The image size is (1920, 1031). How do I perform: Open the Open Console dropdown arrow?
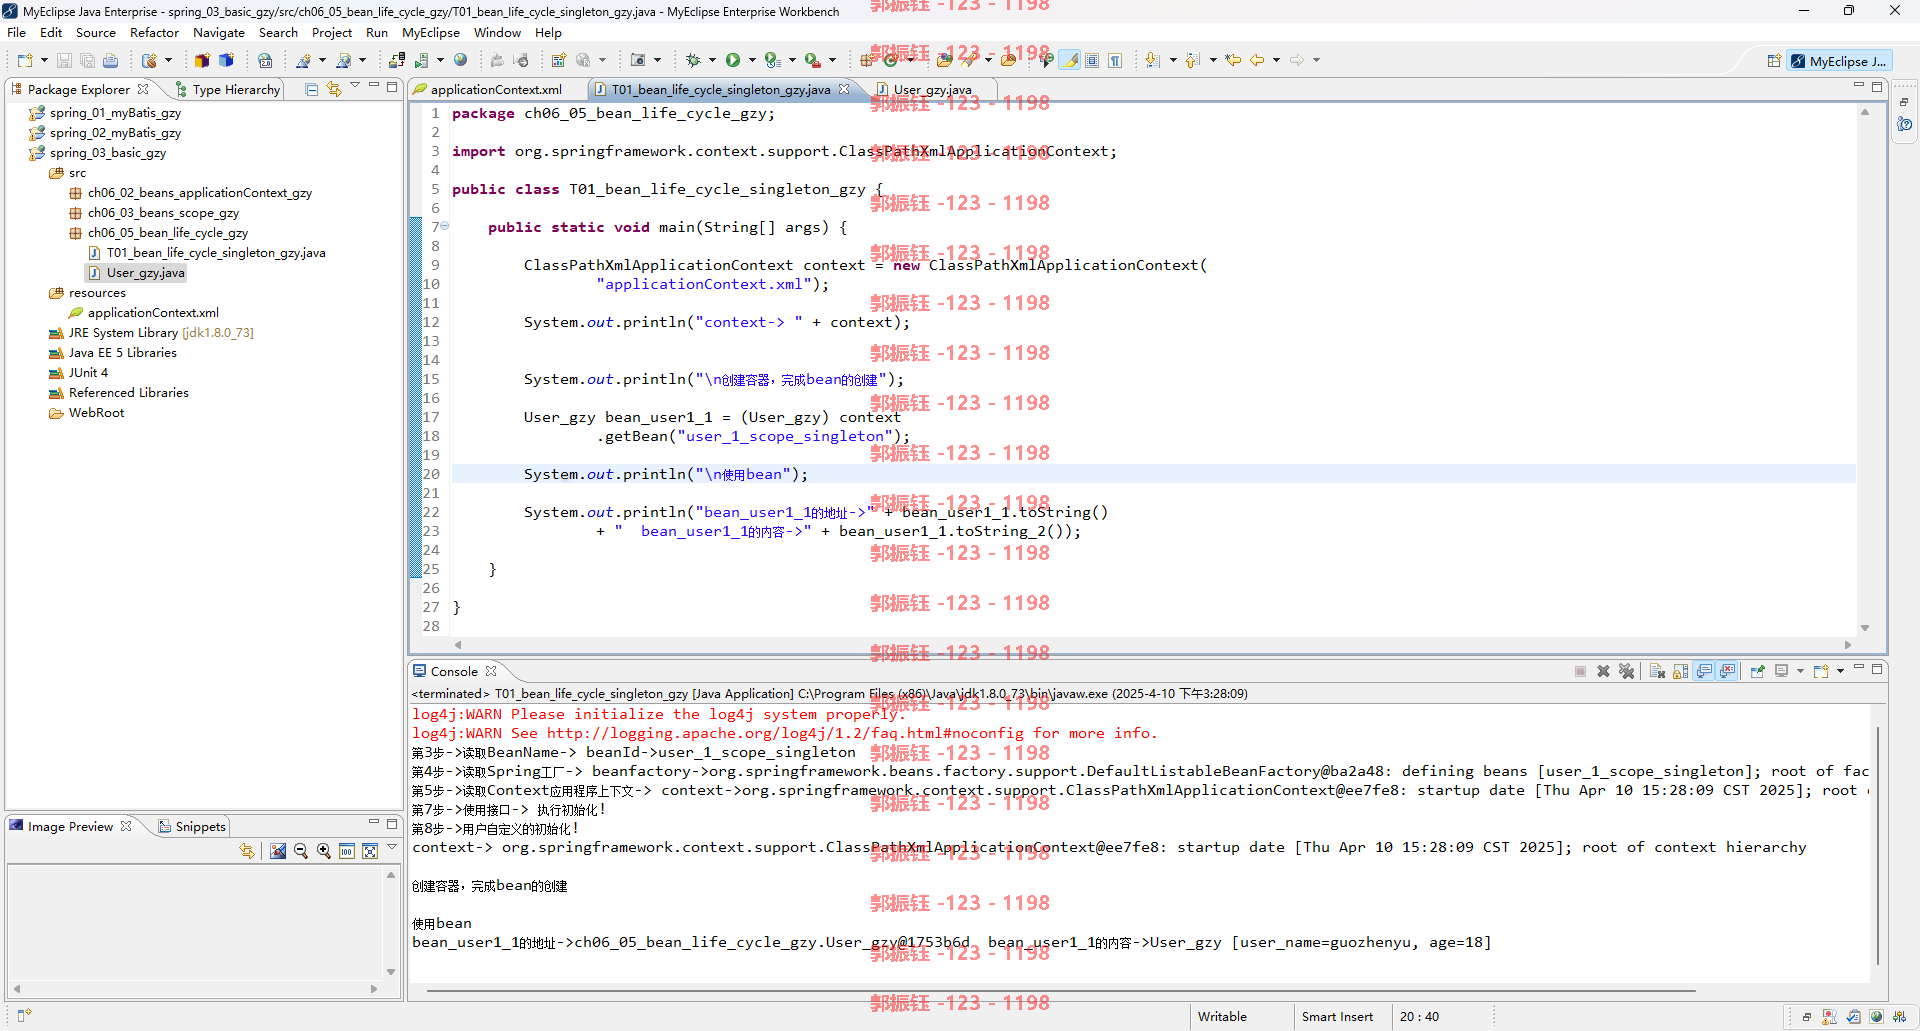1840,671
